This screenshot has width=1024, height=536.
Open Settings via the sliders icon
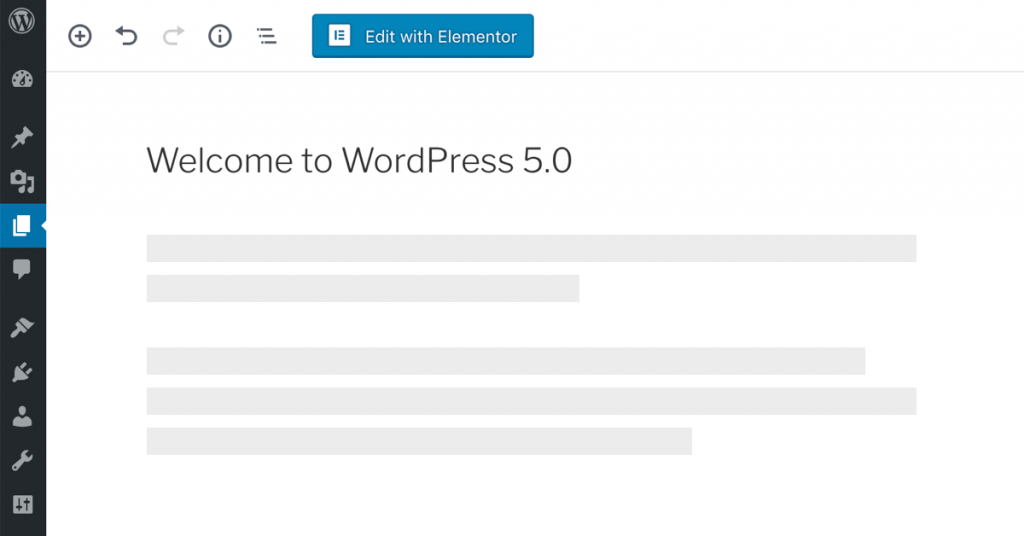pos(22,505)
